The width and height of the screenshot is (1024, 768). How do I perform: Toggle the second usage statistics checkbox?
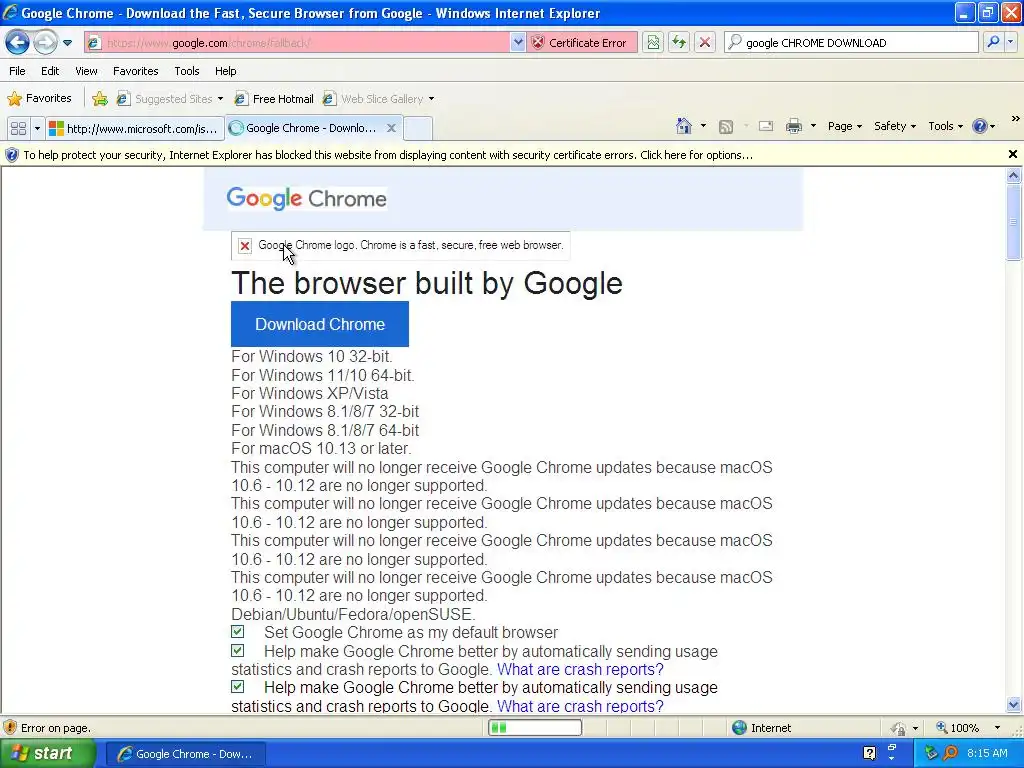238,686
